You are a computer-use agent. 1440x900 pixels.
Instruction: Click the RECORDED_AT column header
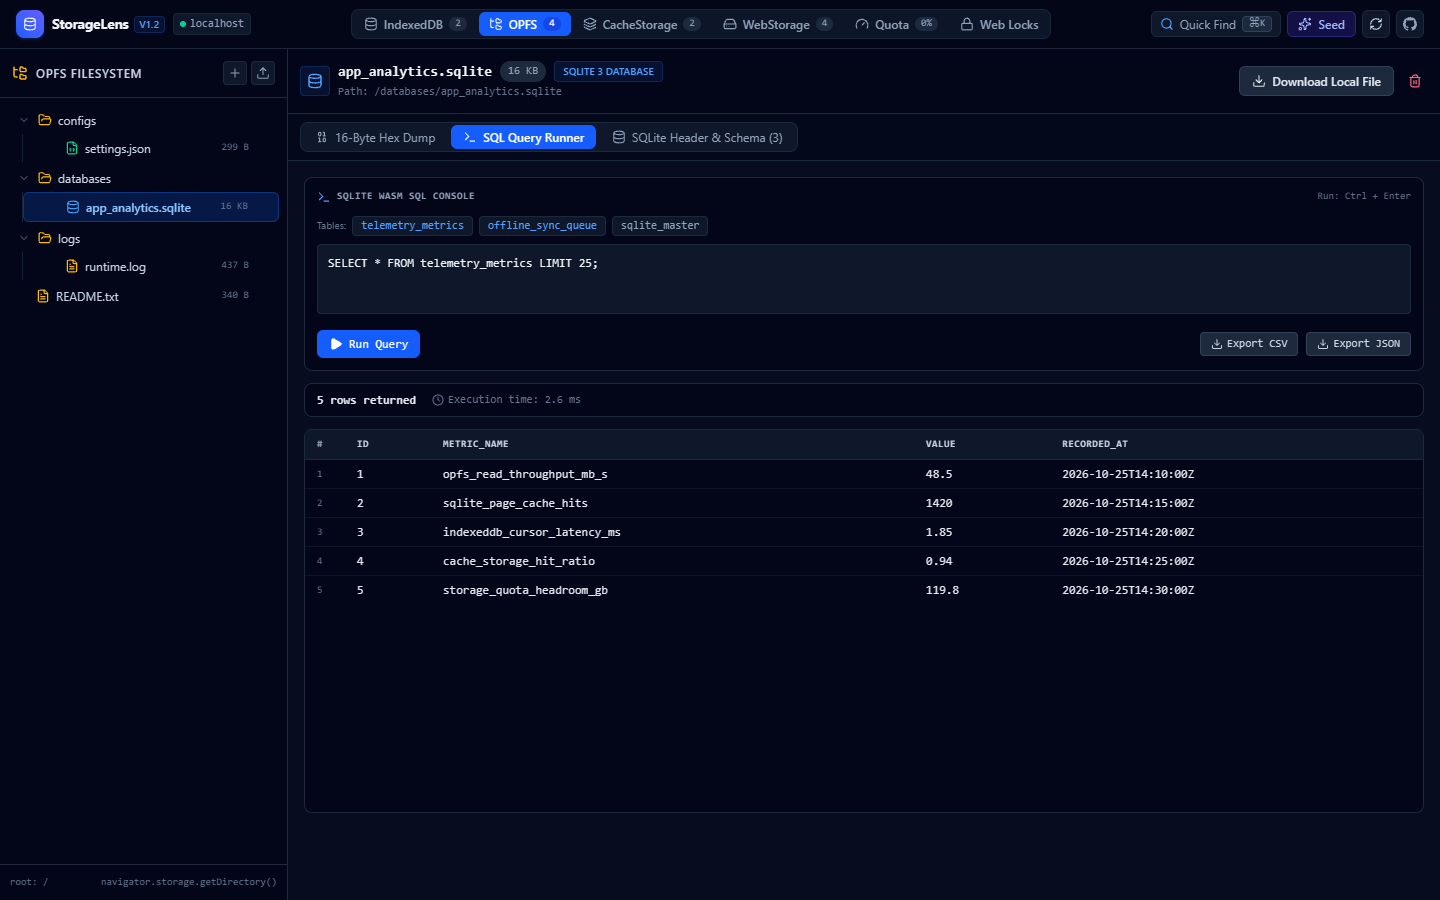[x=1095, y=444]
